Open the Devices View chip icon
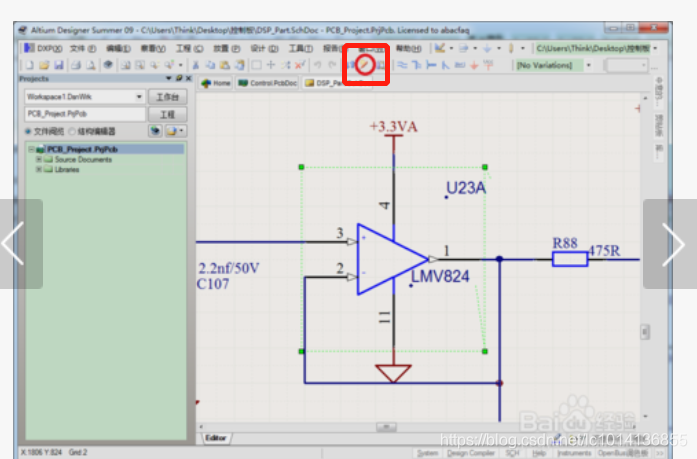697x459 pixels. [x=108, y=65]
